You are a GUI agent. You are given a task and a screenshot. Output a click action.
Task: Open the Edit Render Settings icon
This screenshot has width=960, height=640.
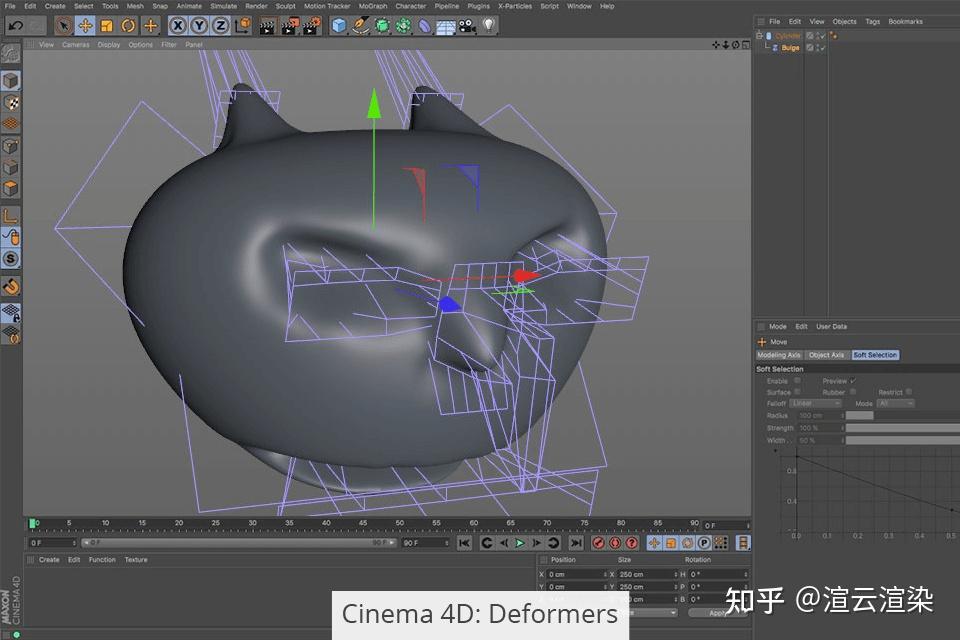click(x=311, y=26)
